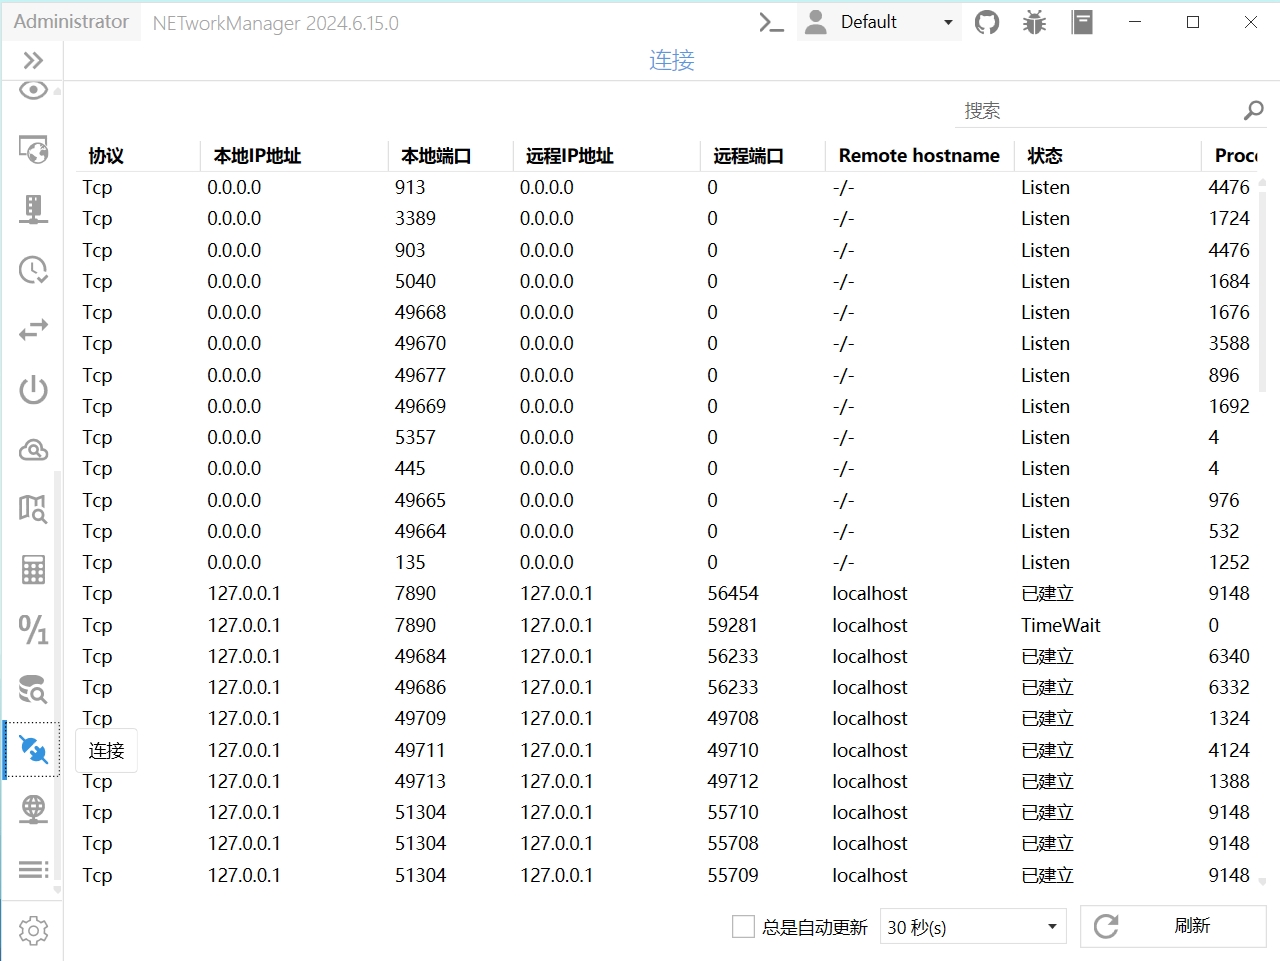Click the search magnifier icon

click(1254, 110)
